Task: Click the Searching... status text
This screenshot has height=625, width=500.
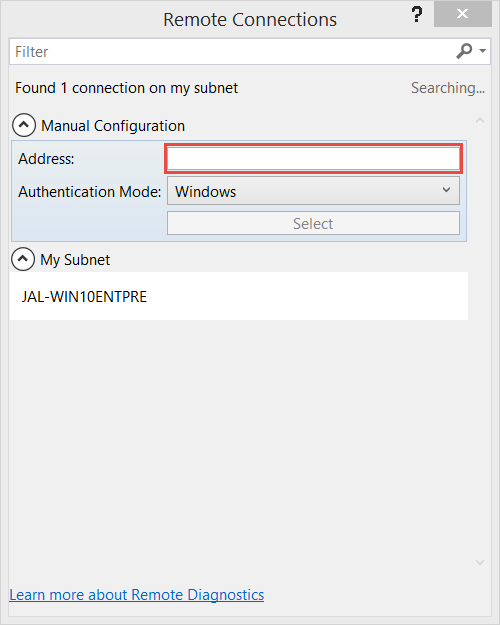Action: pyautogui.click(x=448, y=88)
